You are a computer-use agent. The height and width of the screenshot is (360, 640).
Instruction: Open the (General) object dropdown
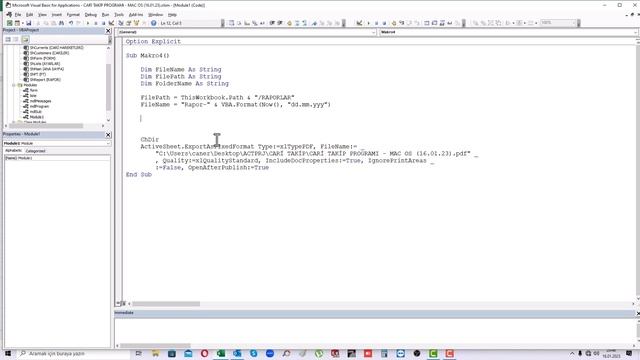tap(373, 32)
